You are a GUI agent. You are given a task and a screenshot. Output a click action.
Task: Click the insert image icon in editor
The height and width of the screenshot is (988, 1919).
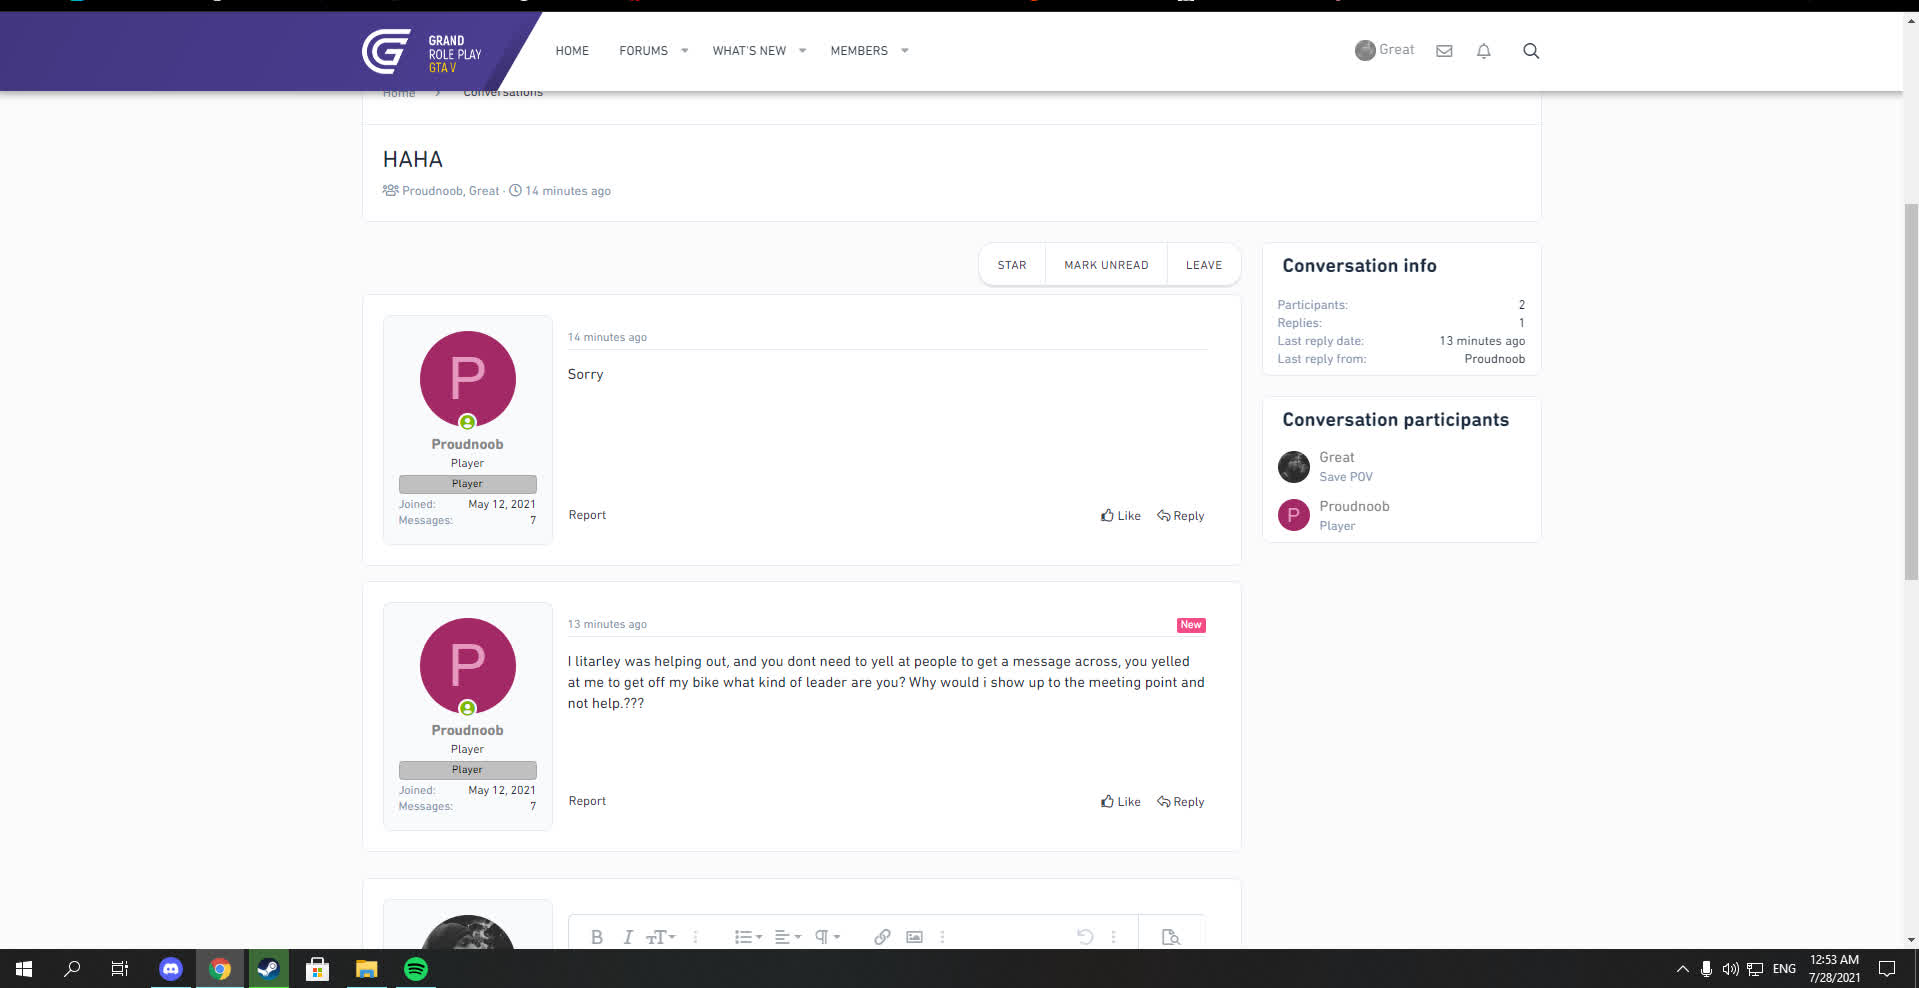[914, 937]
